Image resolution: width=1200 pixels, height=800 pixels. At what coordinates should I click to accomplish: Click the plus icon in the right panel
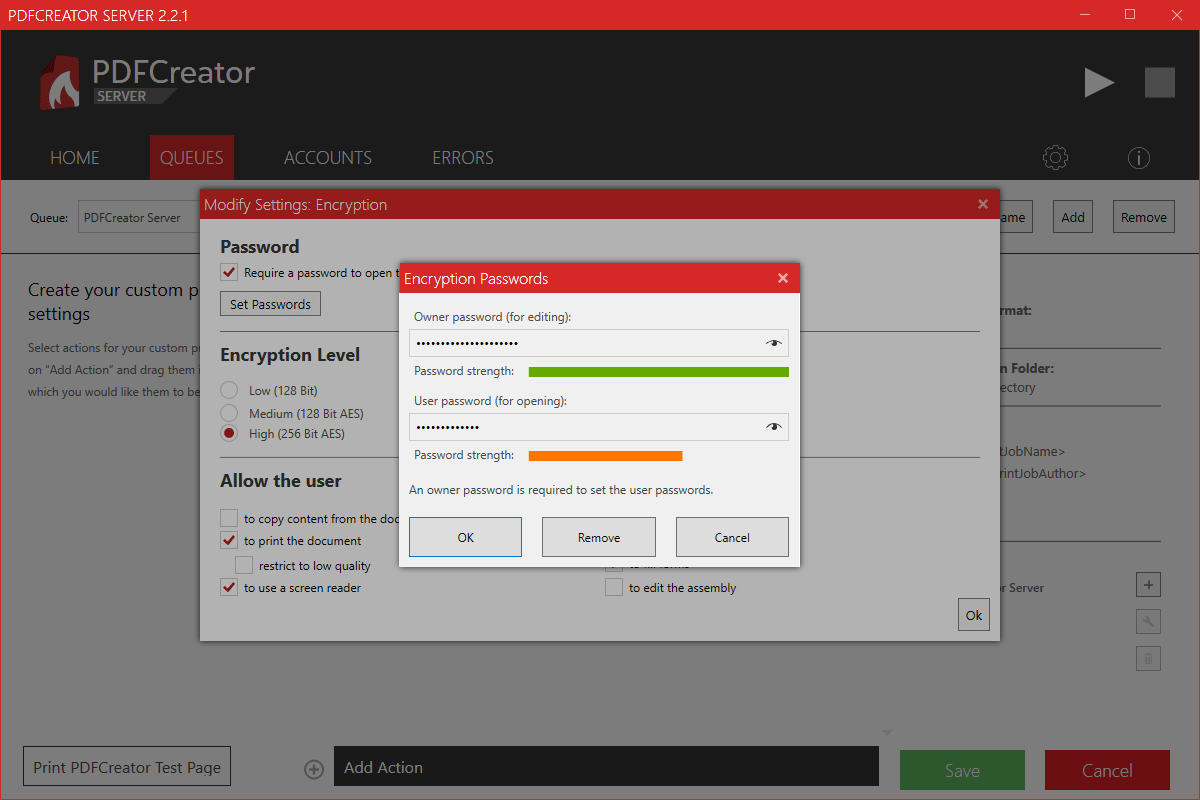click(1149, 585)
